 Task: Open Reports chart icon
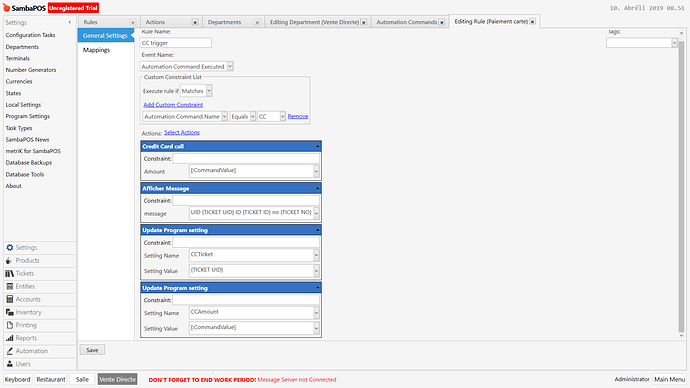(x=10, y=338)
